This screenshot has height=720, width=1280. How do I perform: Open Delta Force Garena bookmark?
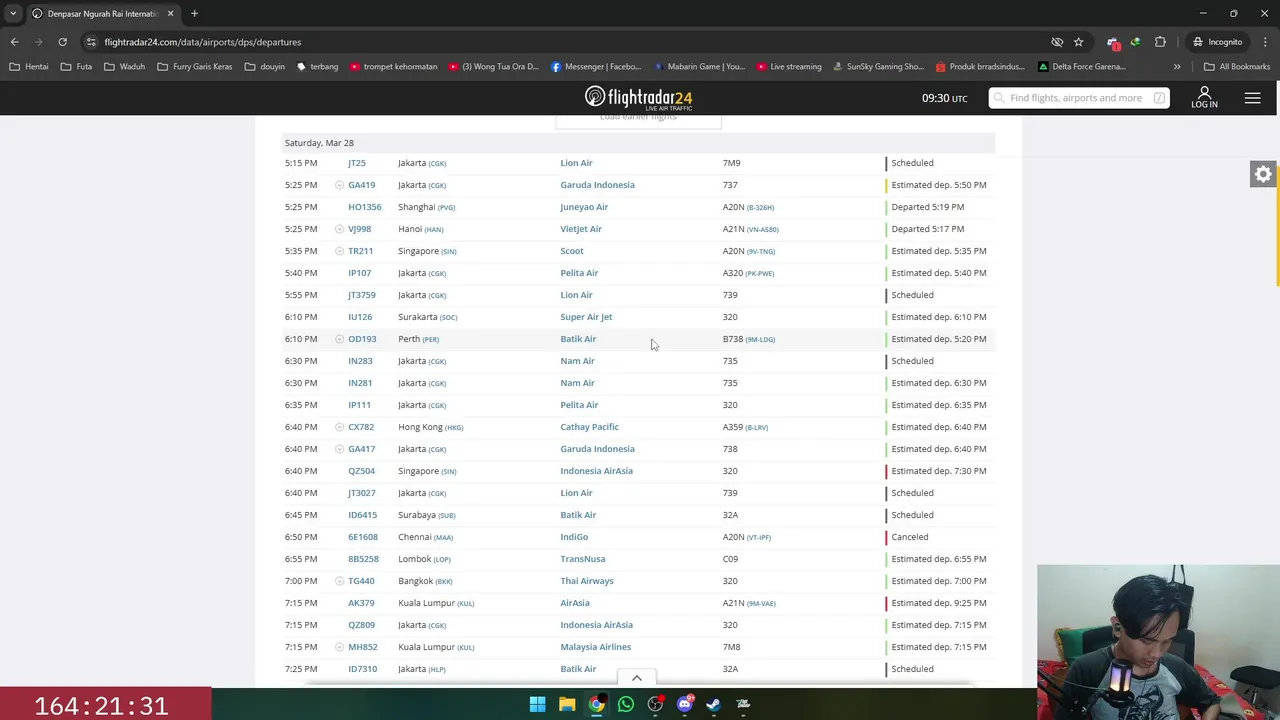(x=1081, y=67)
